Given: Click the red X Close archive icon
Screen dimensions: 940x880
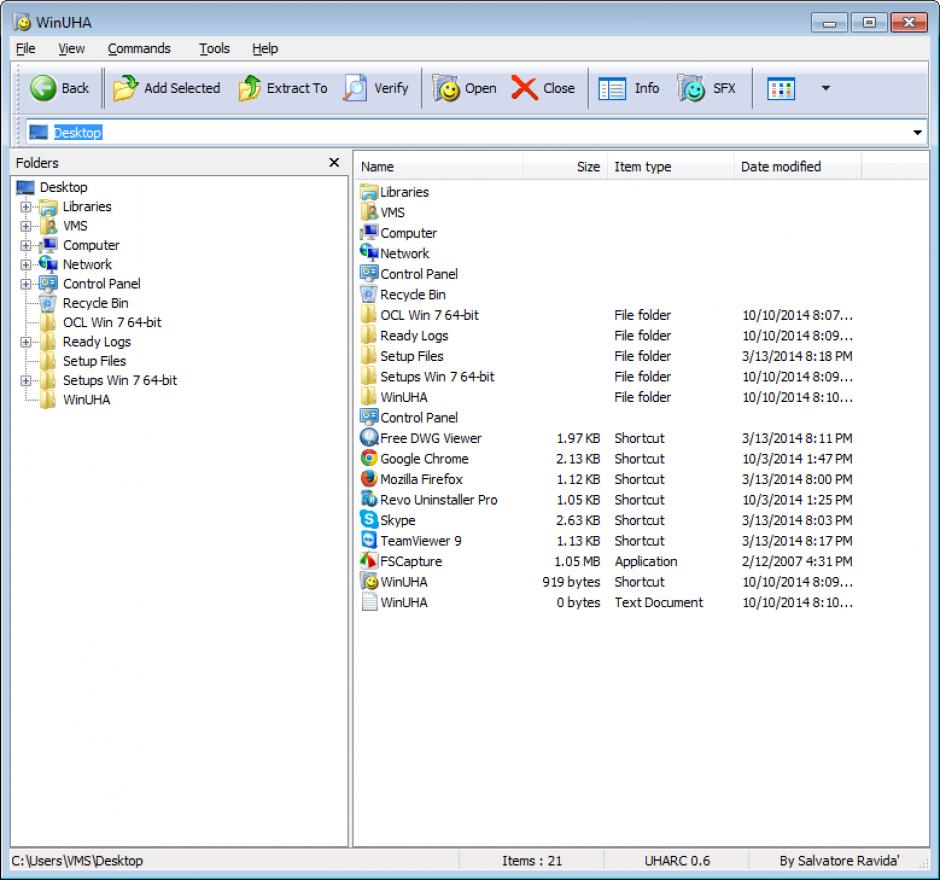Looking at the screenshot, I should pos(524,88).
